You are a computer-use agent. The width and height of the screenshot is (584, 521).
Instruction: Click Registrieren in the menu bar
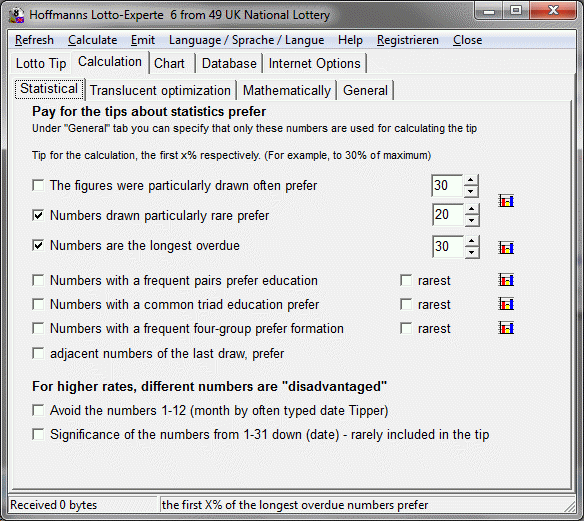click(407, 40)
